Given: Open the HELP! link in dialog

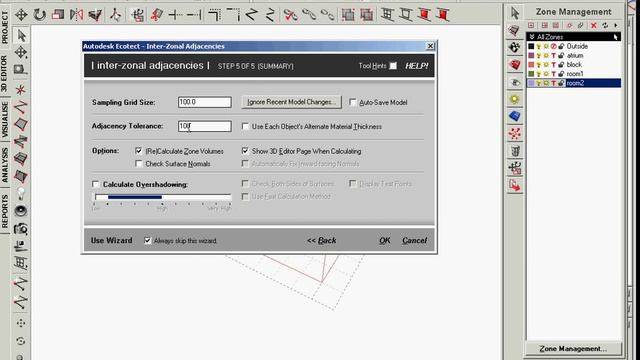Looking at the screenshot, I should (416, 66).
